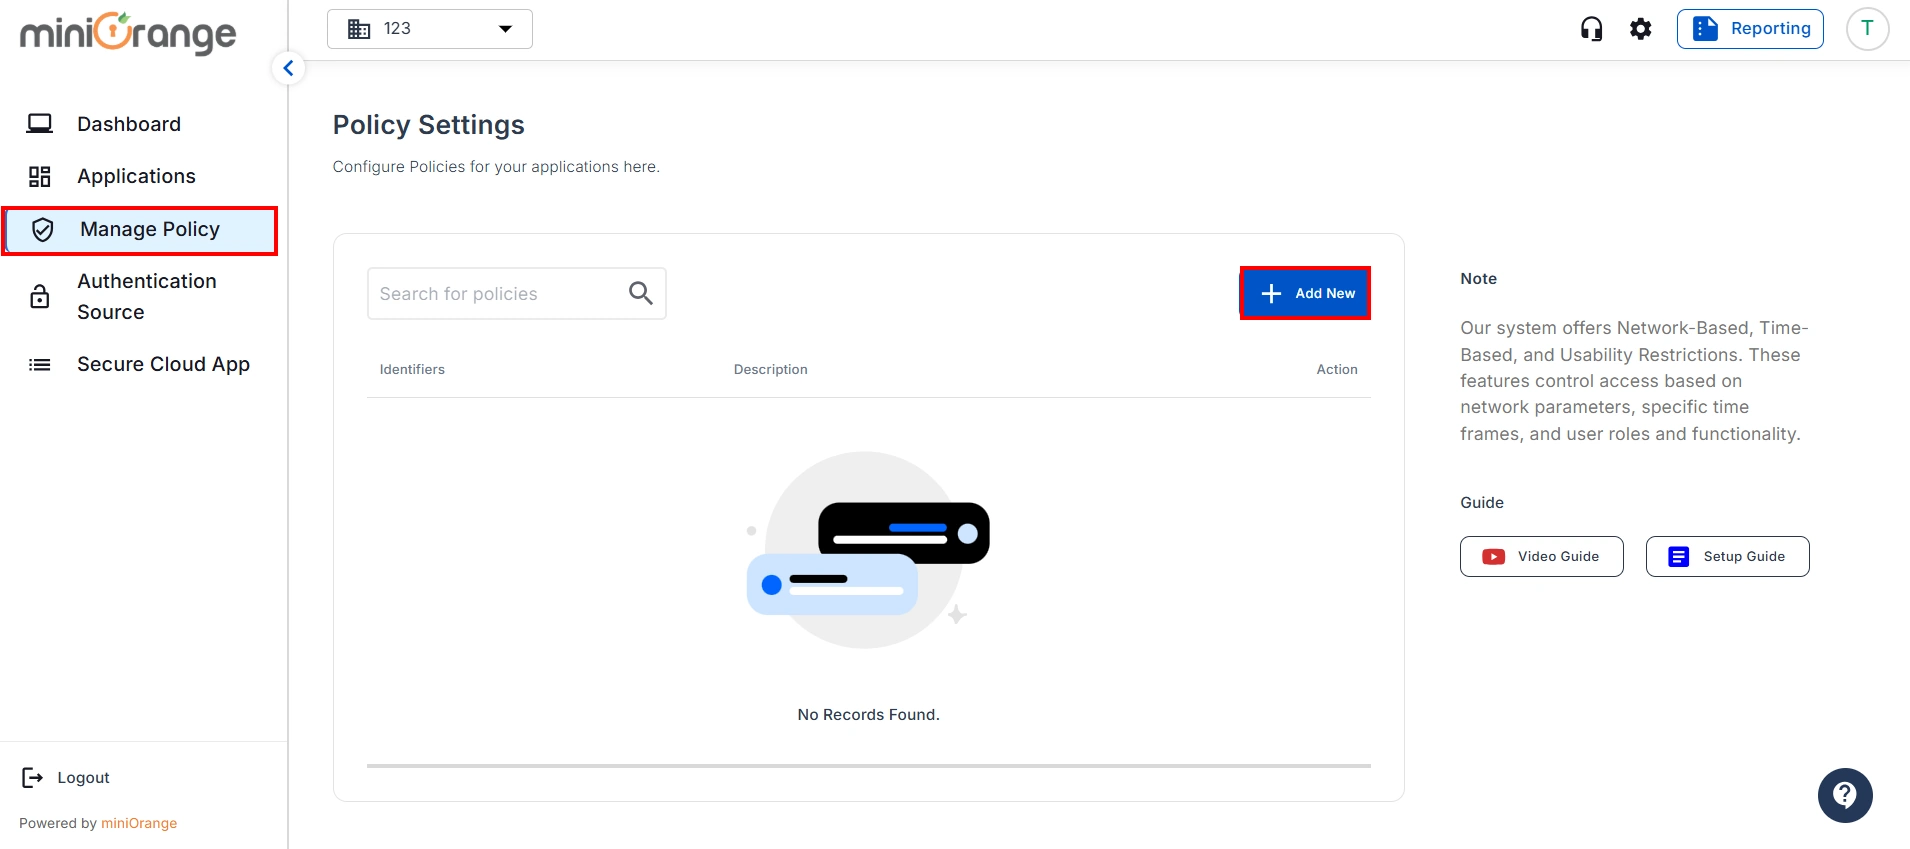Open the Setup Guide

point(1727,557)
